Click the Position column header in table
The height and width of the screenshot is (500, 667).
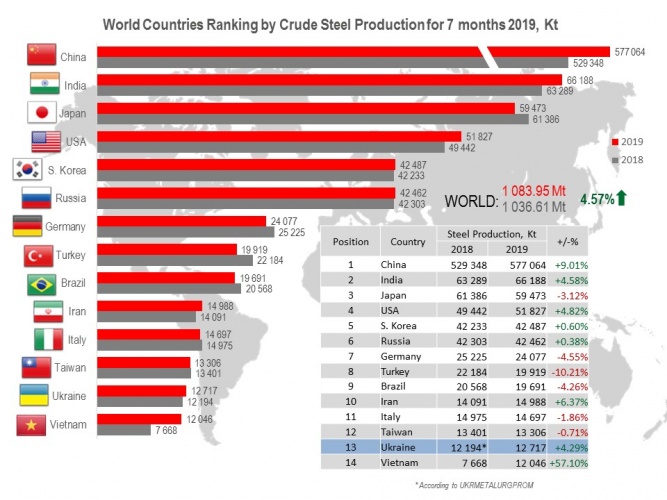tap(350, 241)
